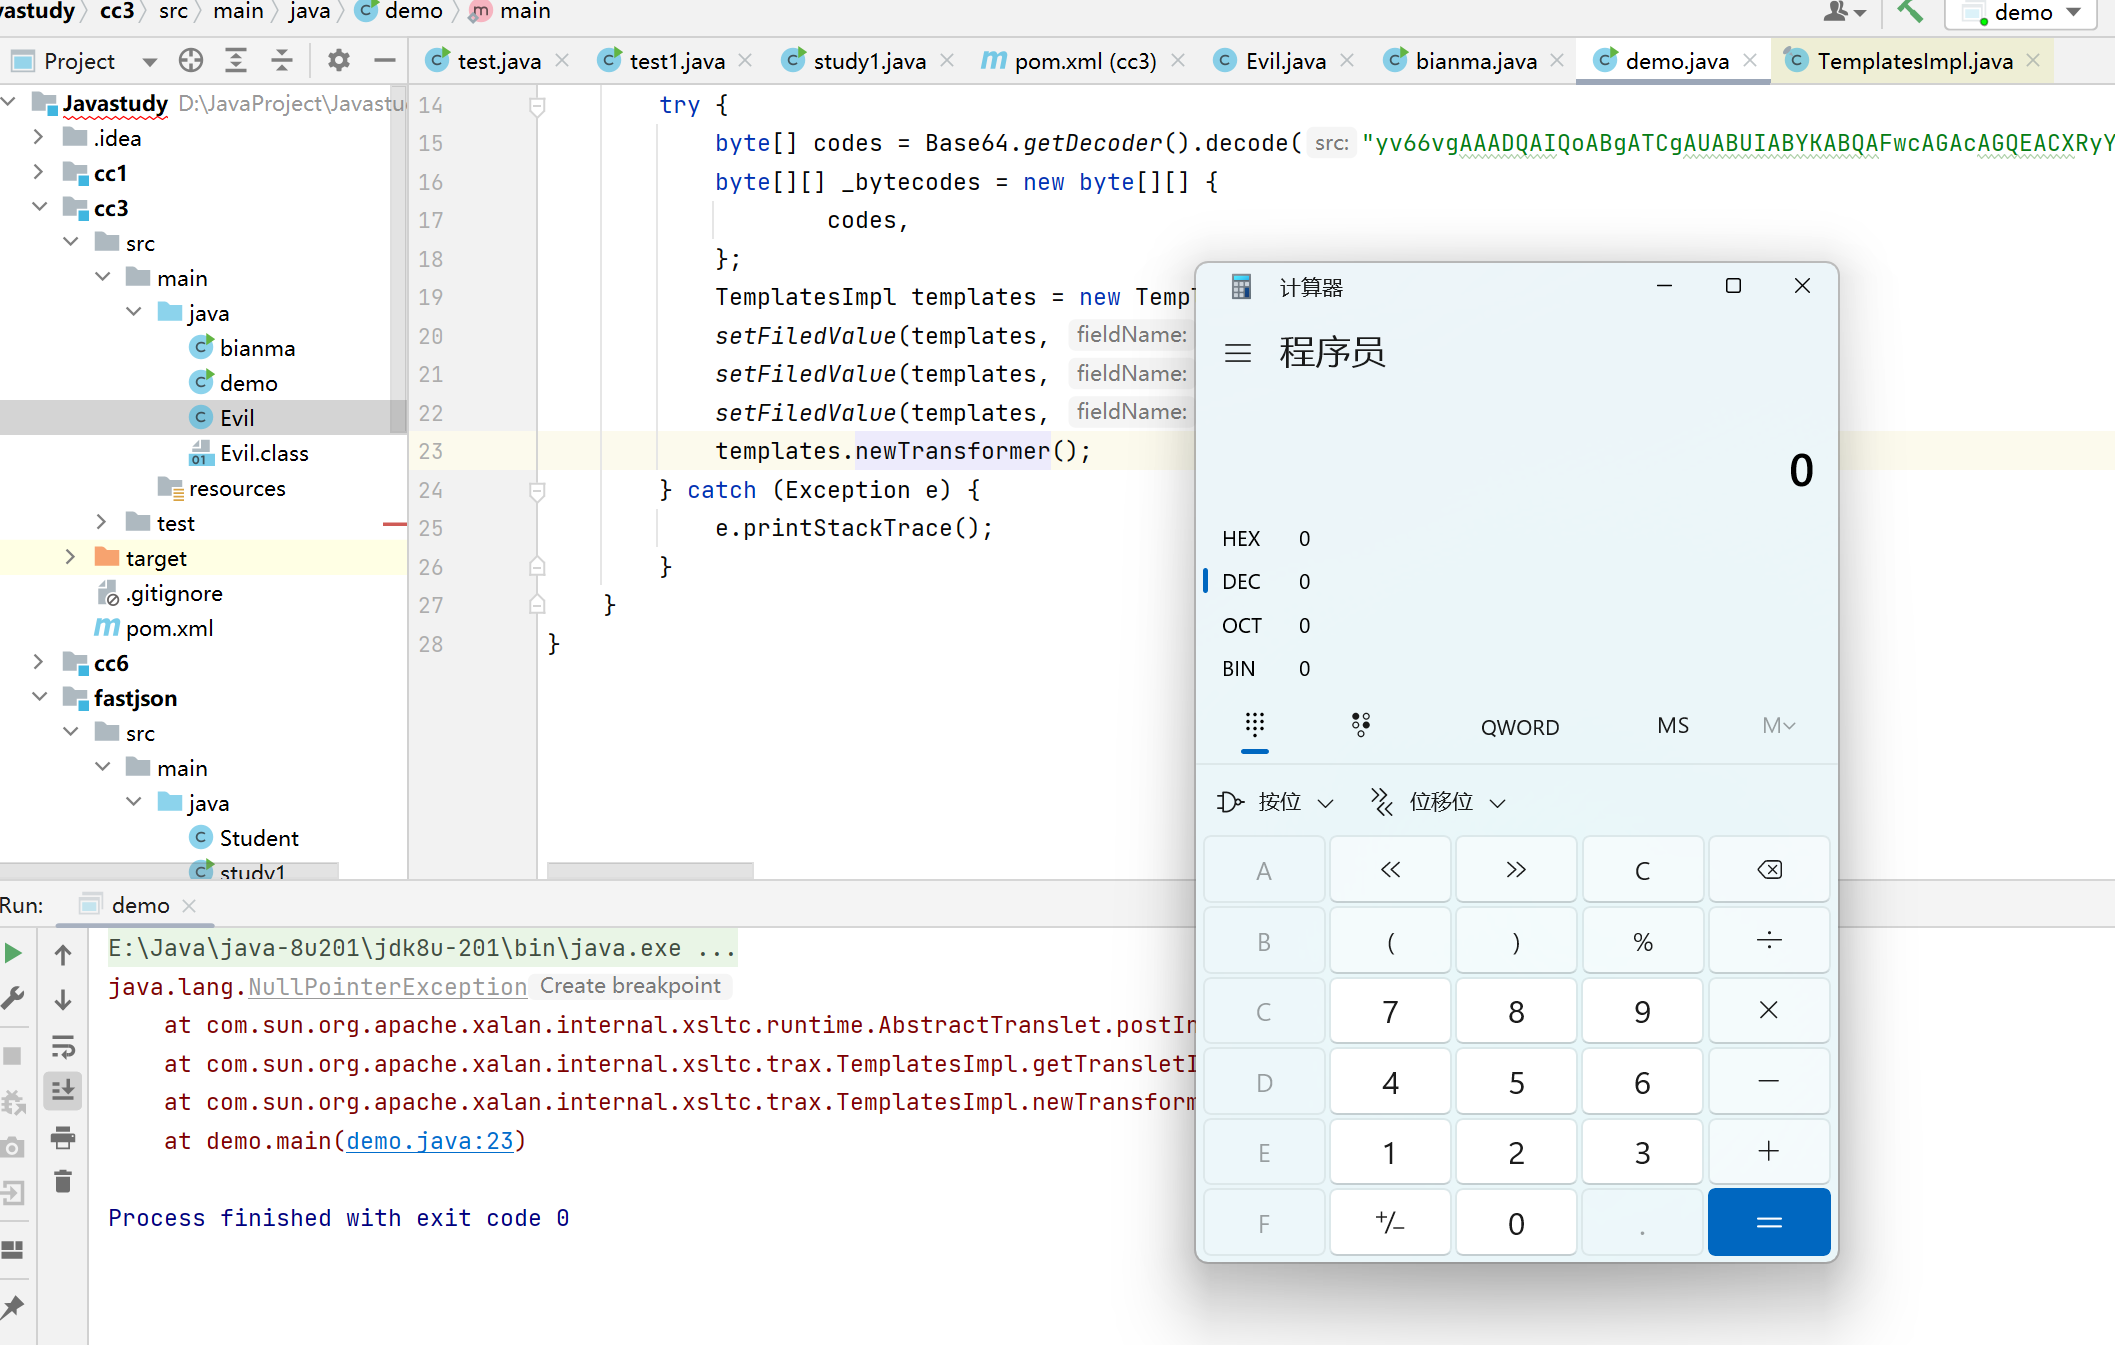Viewport: 2115px width, 1345px height.
Task: Expand the .idea folder
Action: point(39,137)
